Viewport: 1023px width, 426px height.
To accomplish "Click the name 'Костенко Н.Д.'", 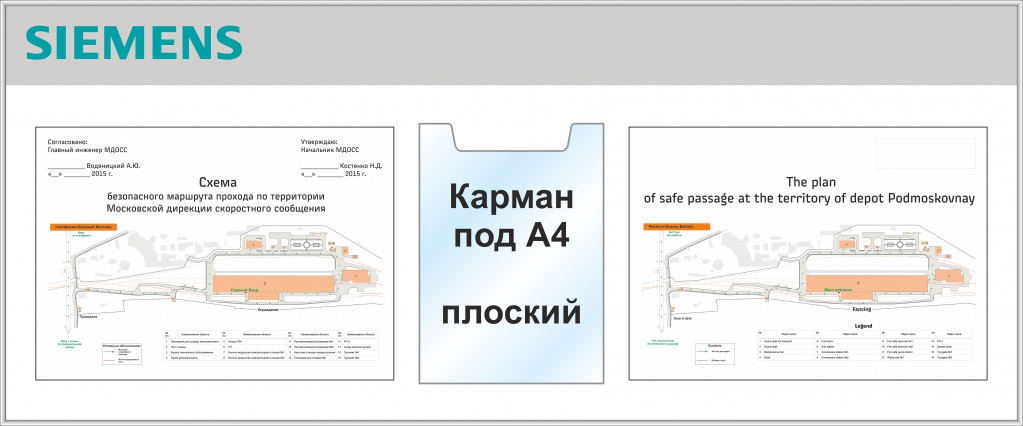I will [360, 166].
